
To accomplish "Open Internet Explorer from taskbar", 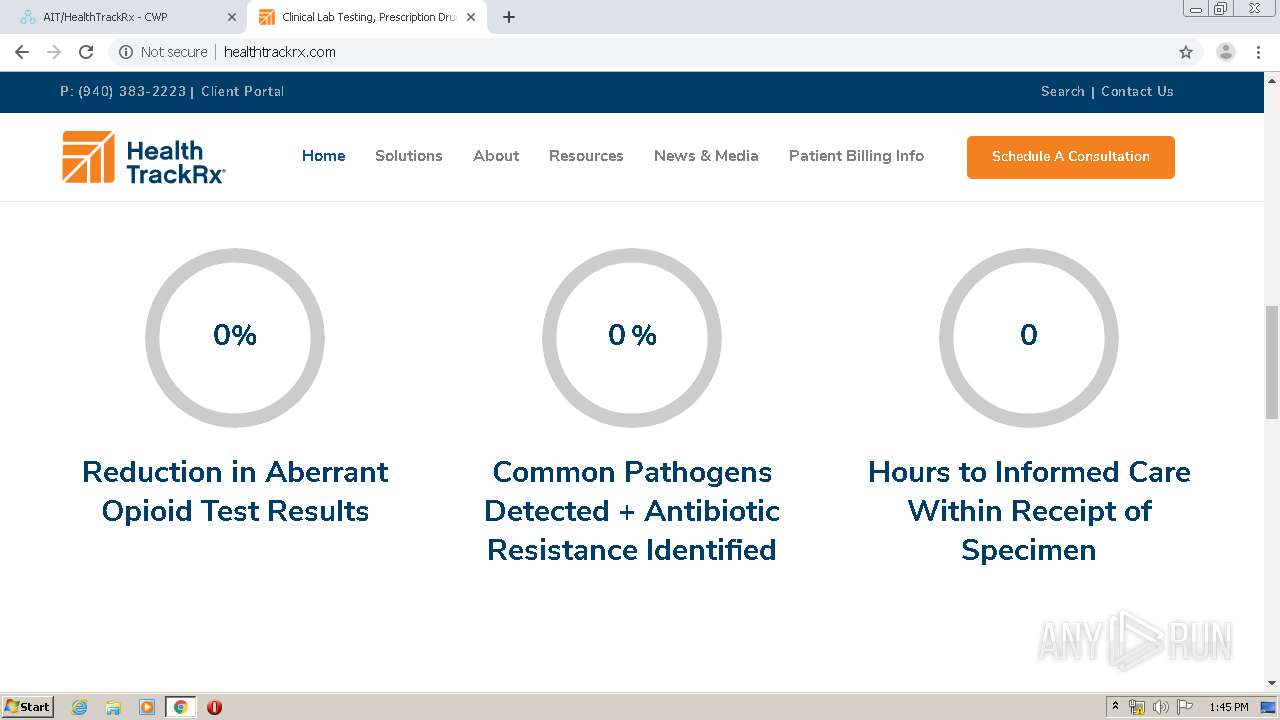I will [x=80, y=707].
